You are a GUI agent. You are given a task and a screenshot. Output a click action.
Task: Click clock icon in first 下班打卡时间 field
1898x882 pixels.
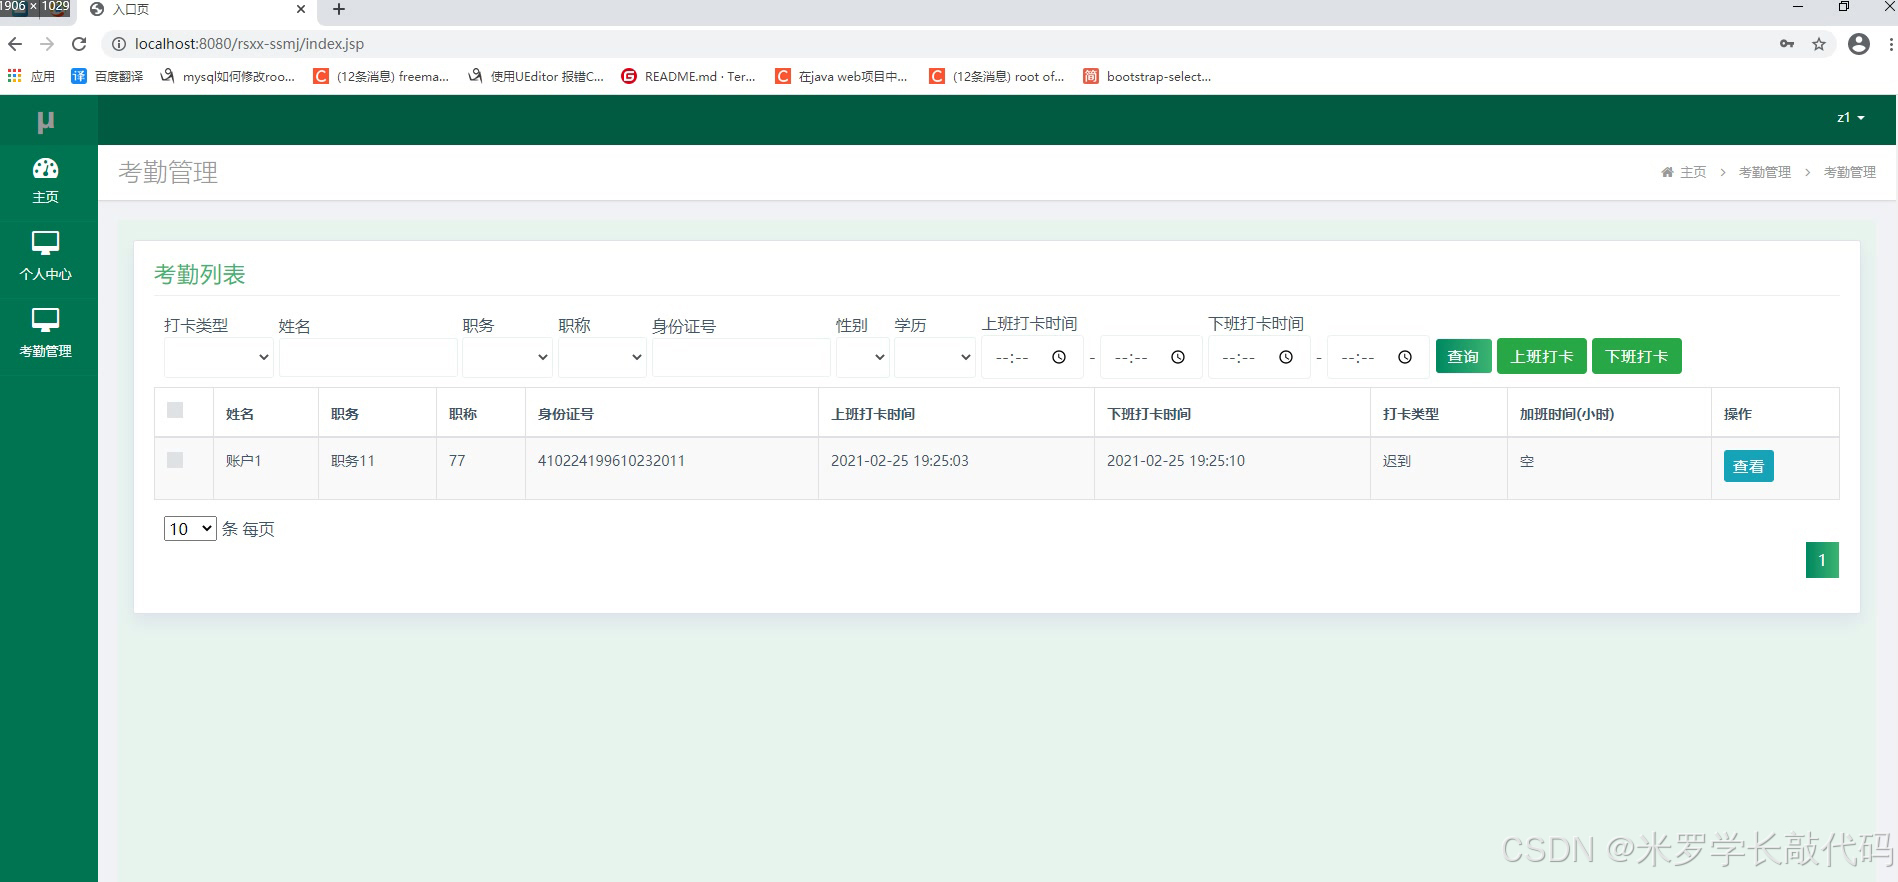[1286, 357]
